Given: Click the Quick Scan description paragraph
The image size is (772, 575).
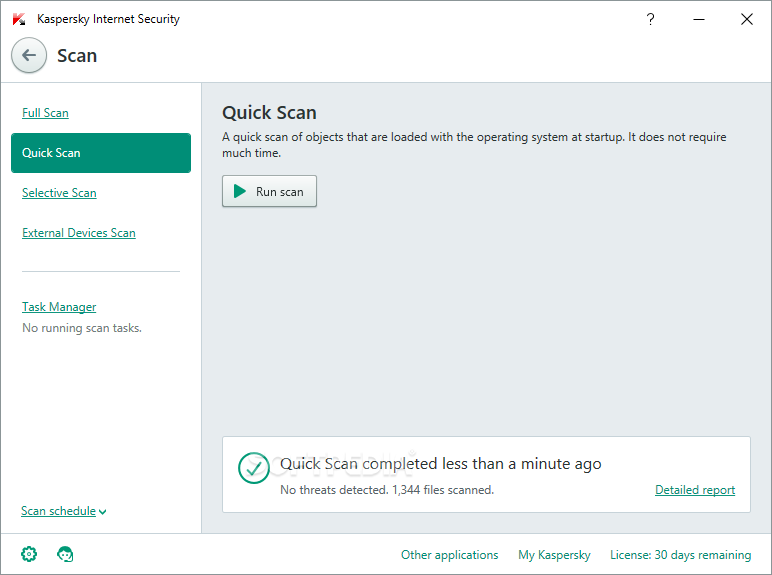Looking at the screenshot, I should pyautogui.click(x=474, y=145).
